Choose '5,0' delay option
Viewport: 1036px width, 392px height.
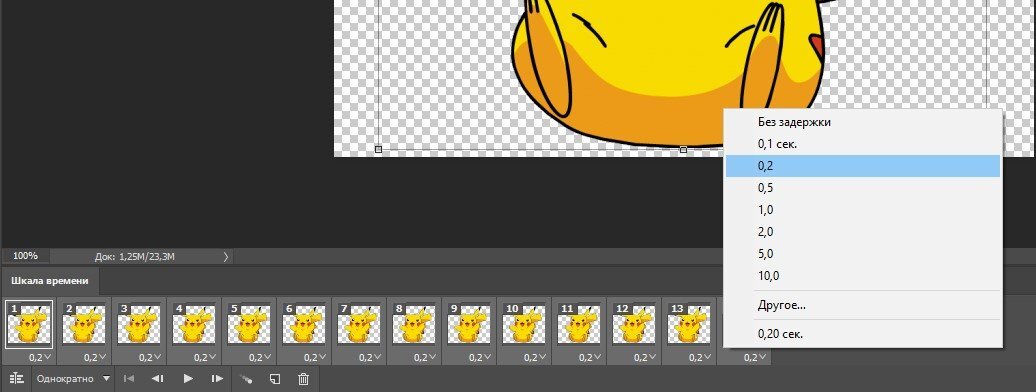[862, 254]
